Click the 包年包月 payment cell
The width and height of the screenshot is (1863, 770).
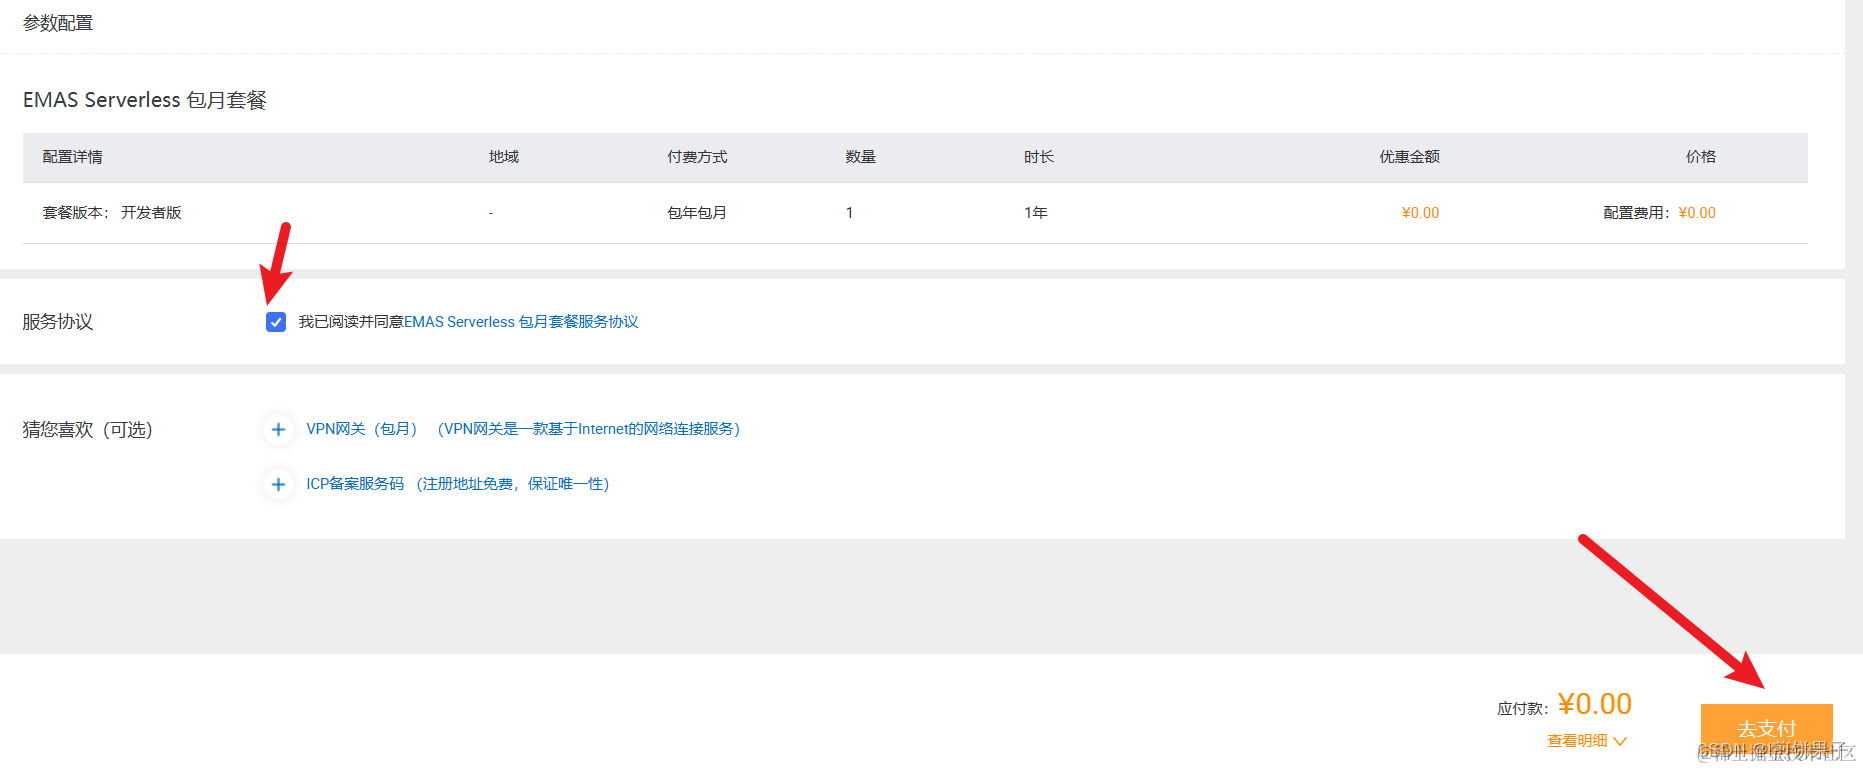[697, 213]
